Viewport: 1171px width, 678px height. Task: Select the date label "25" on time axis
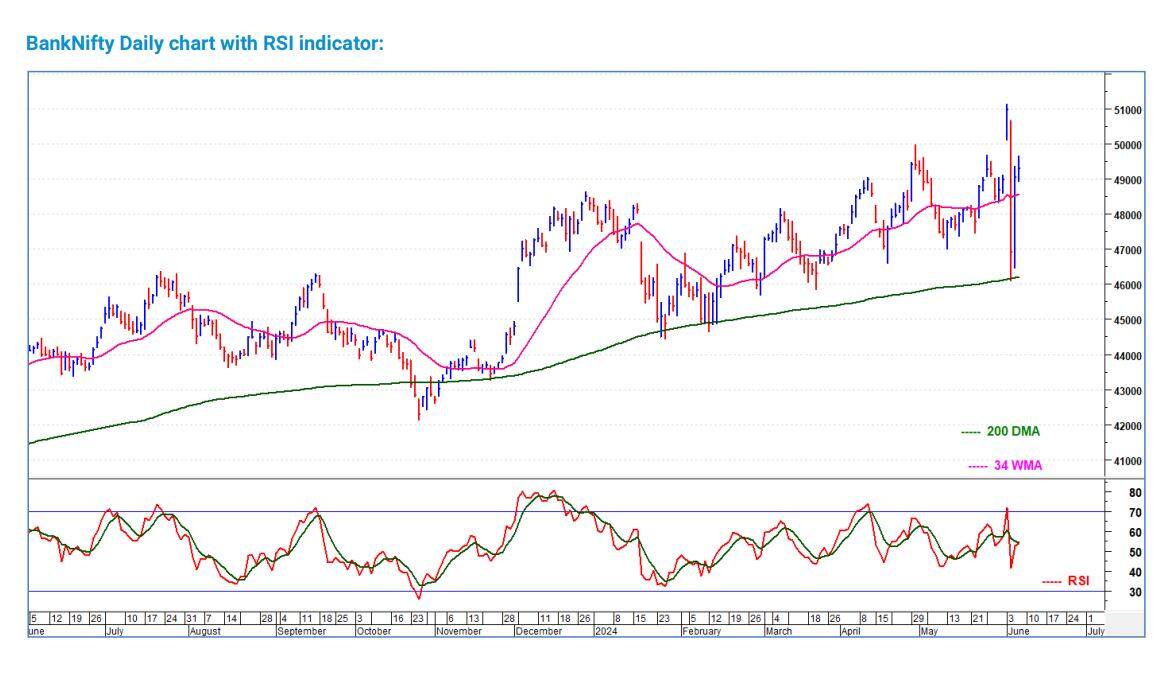[342, 619]
